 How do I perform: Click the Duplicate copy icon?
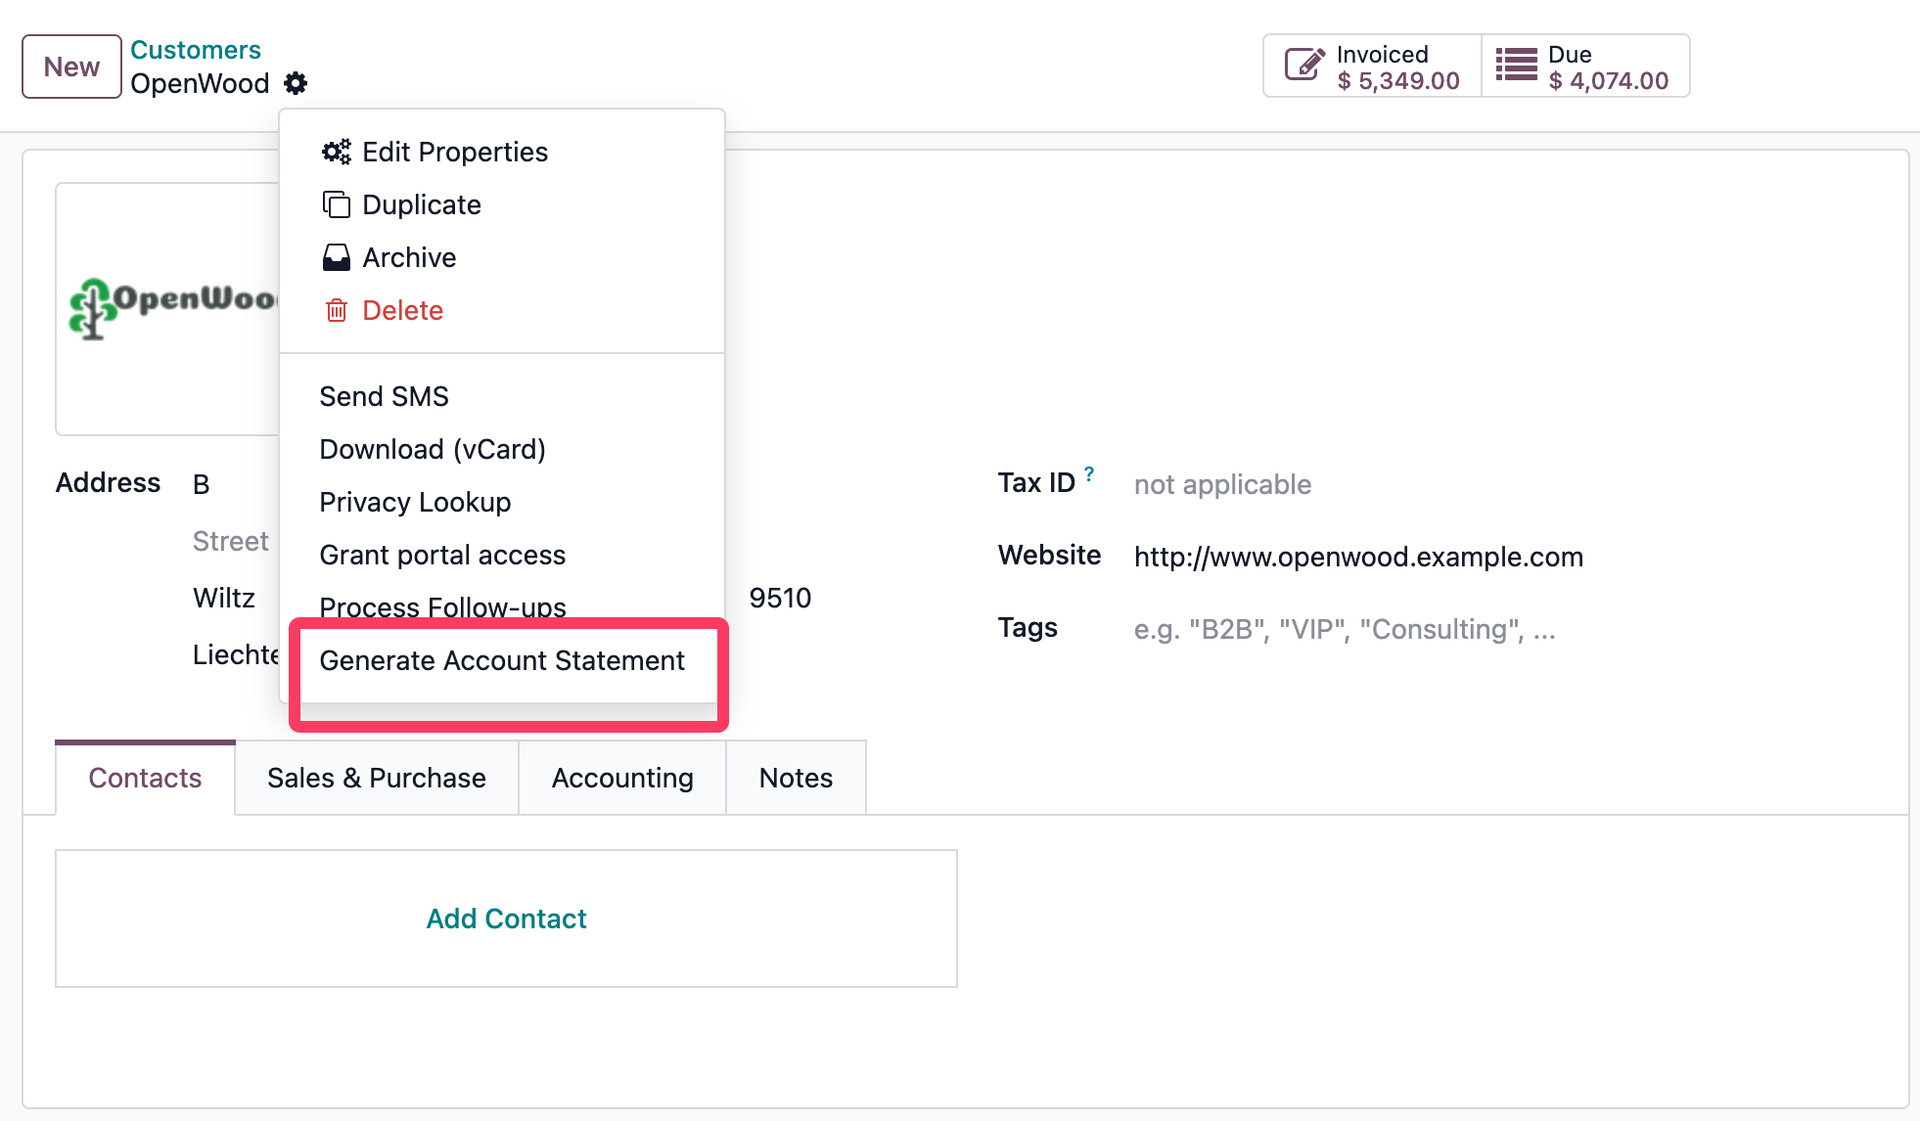(x=336, y=204)
